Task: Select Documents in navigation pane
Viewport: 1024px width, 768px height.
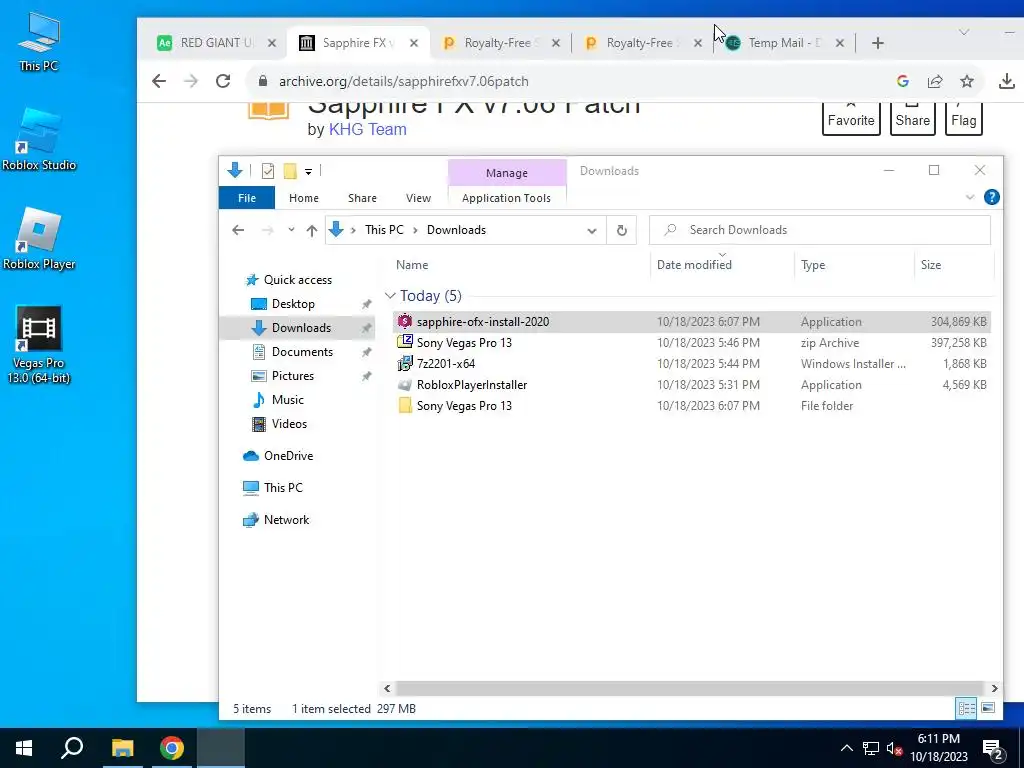Action: [x=302, y=352]
